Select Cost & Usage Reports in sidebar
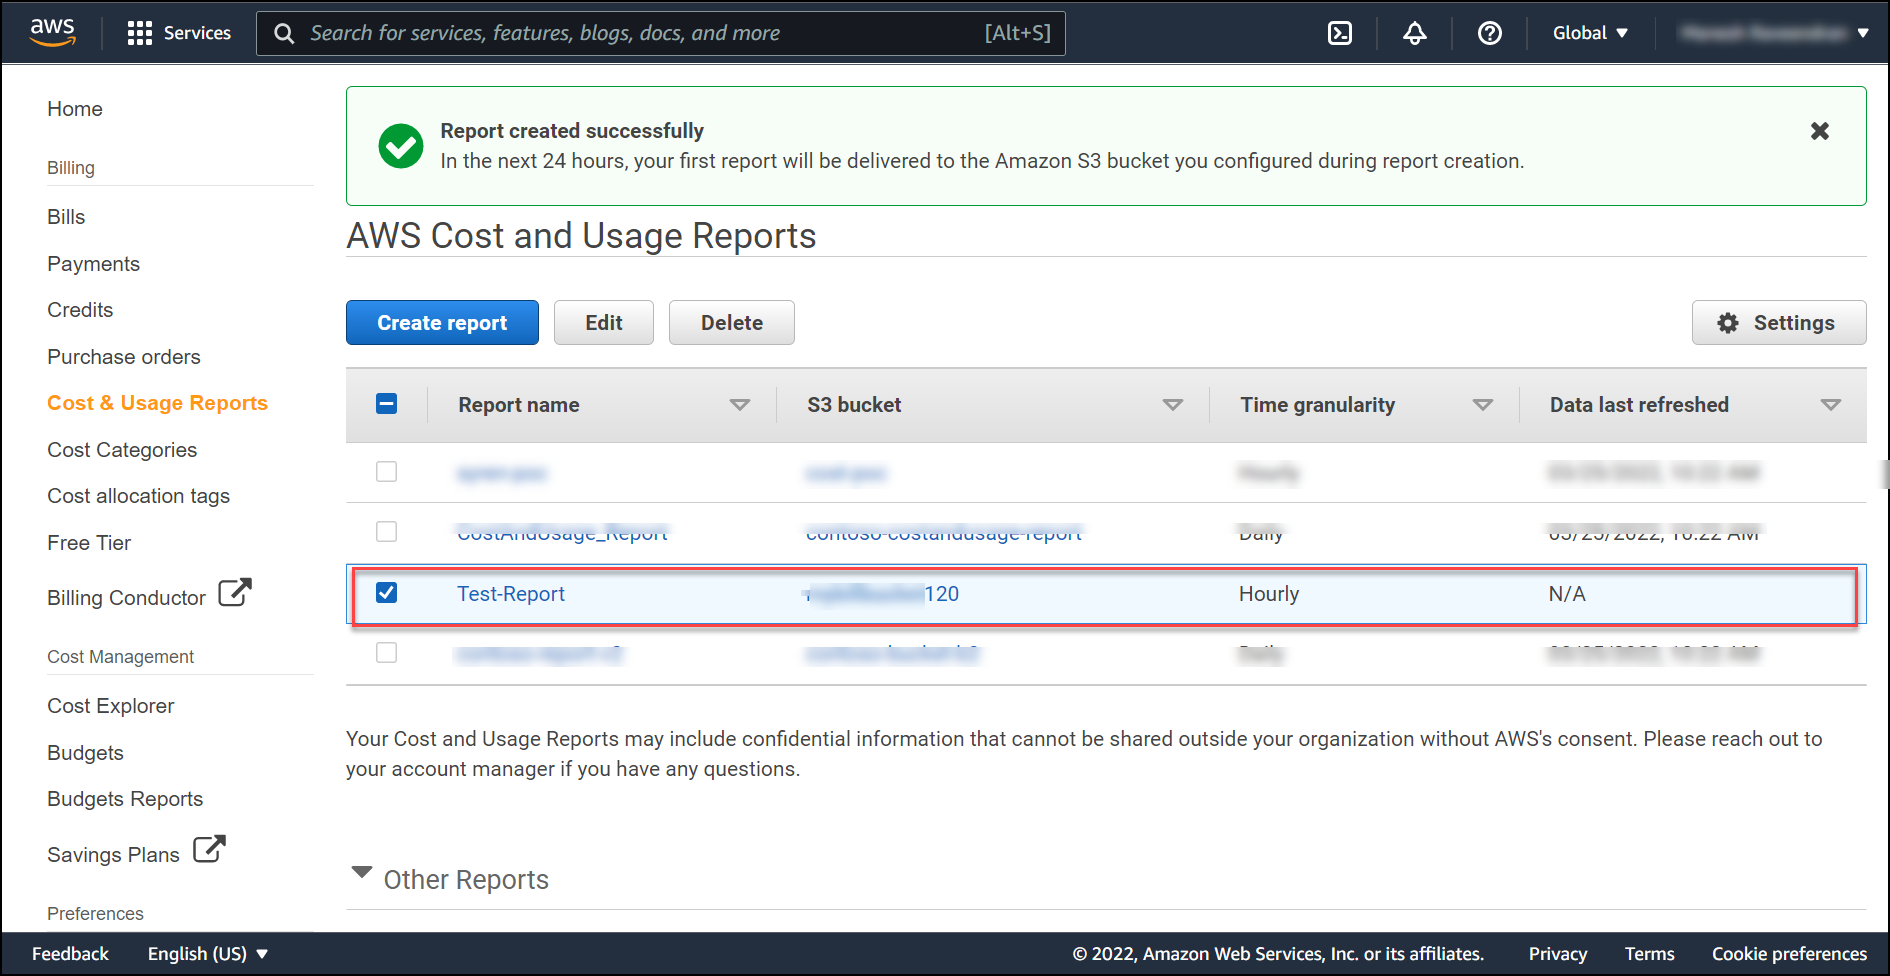The height and width of the screenshot is (976, 1890). coord(157,403)
